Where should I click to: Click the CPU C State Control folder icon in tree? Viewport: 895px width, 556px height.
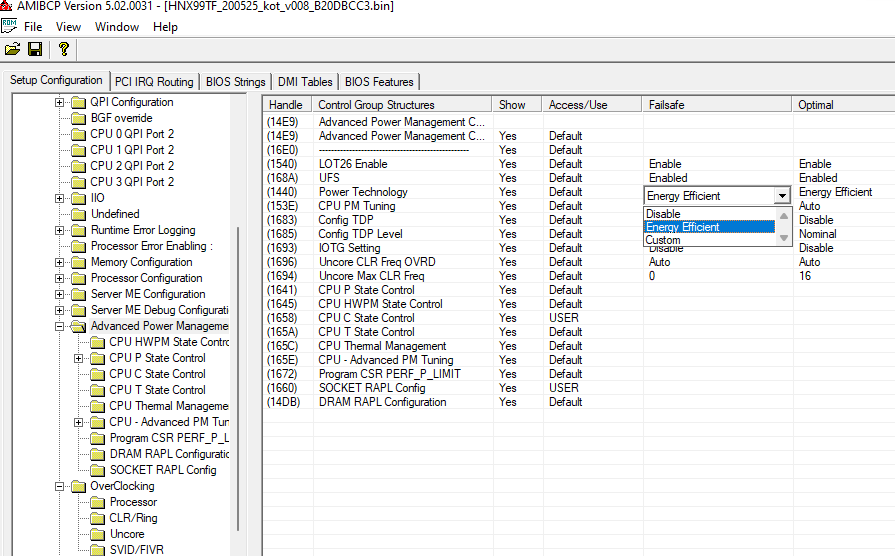point(98,374)
